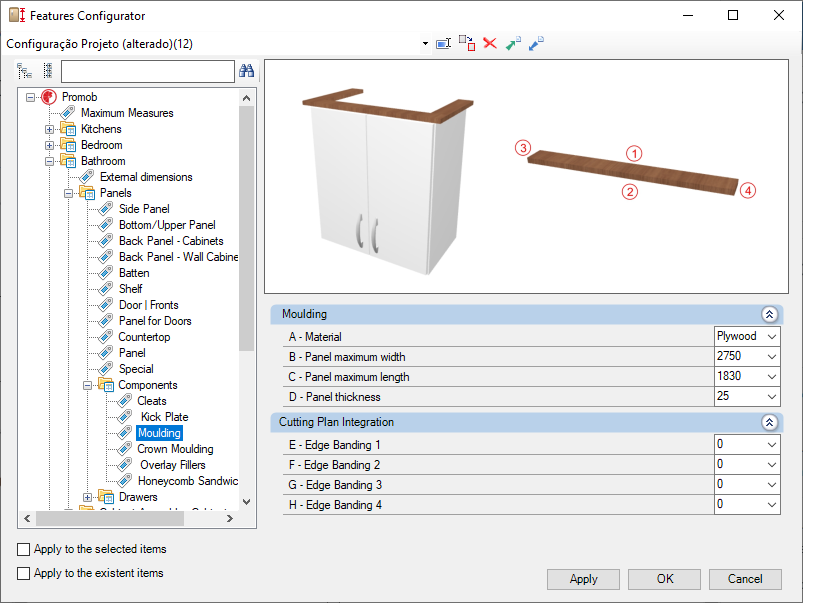Collapse the Promob root node
Image resolution: width=813 pixels, height=605 pixels.
(31, 97)
